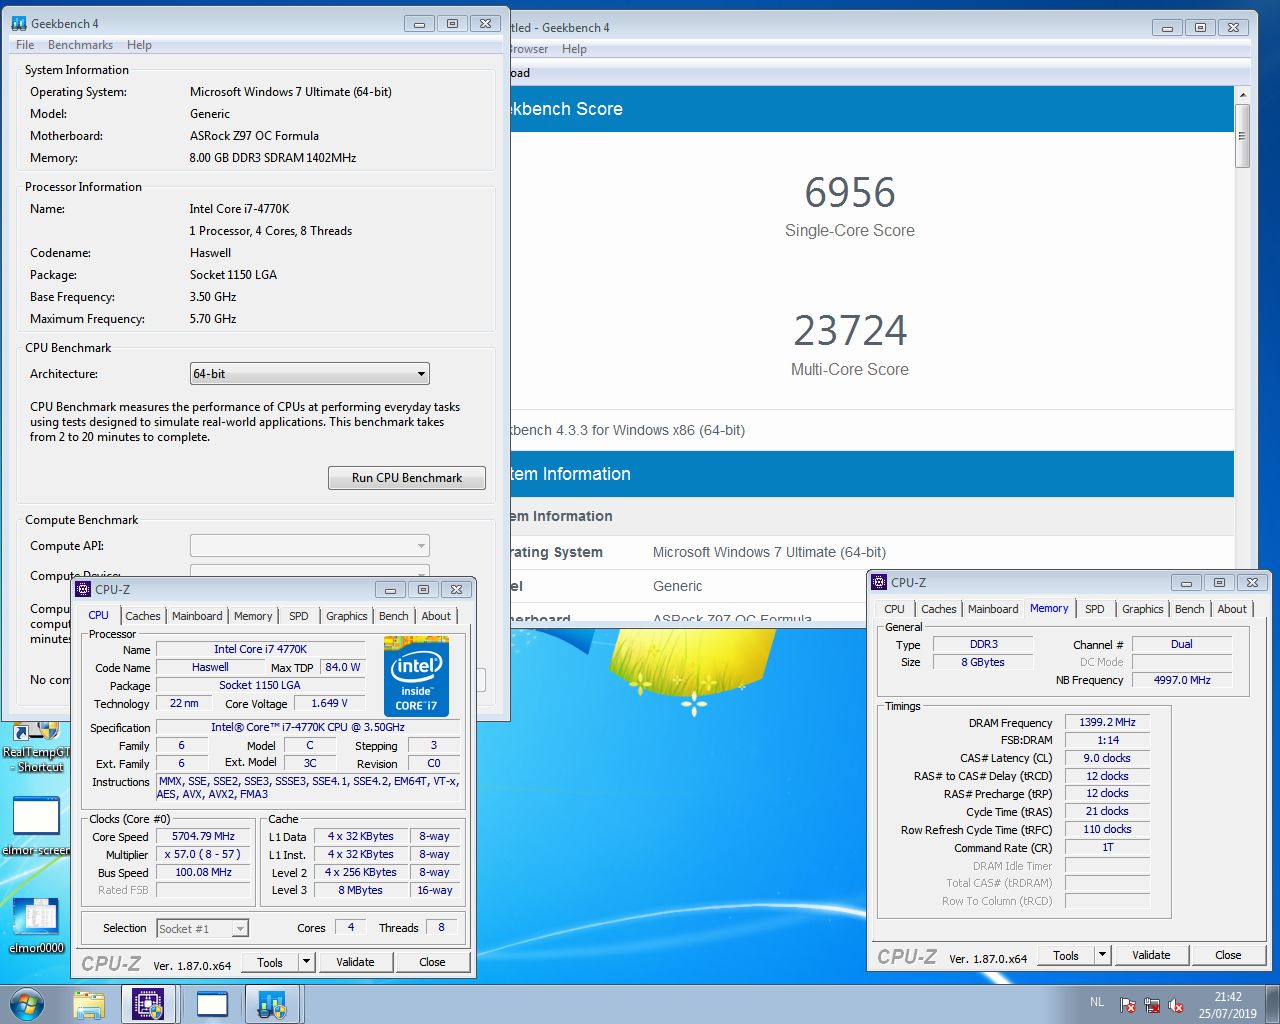Image resolution: width=1280 pixels, height=1024 pixels.
Task: Click Validate in right CPU-Z
Action: (x=1151, y=955)
